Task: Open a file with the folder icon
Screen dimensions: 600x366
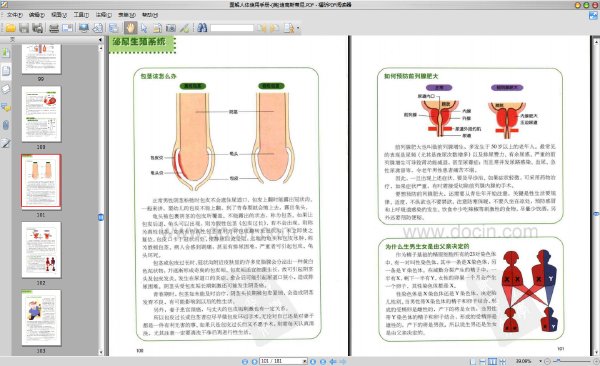Action: pos(10,28)
